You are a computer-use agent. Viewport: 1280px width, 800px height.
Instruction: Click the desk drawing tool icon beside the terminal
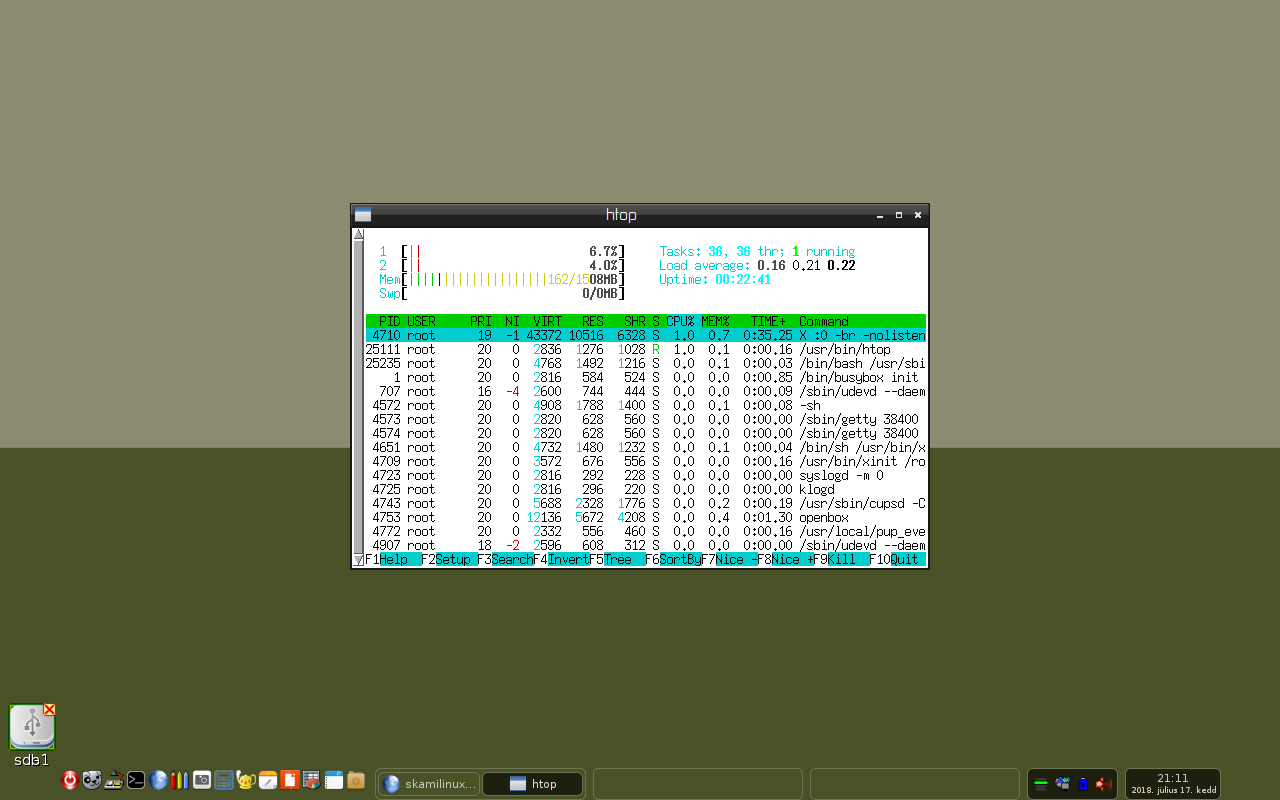pos(114,780)
